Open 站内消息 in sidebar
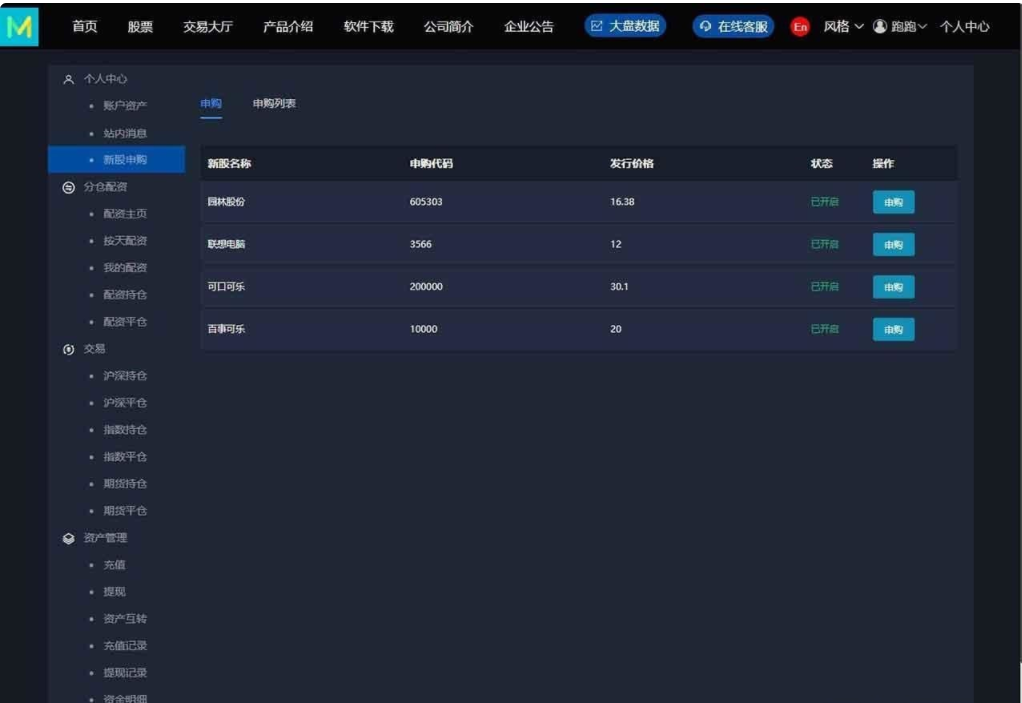This screenshot has height=703, width=1022. (x=125, y=134)
